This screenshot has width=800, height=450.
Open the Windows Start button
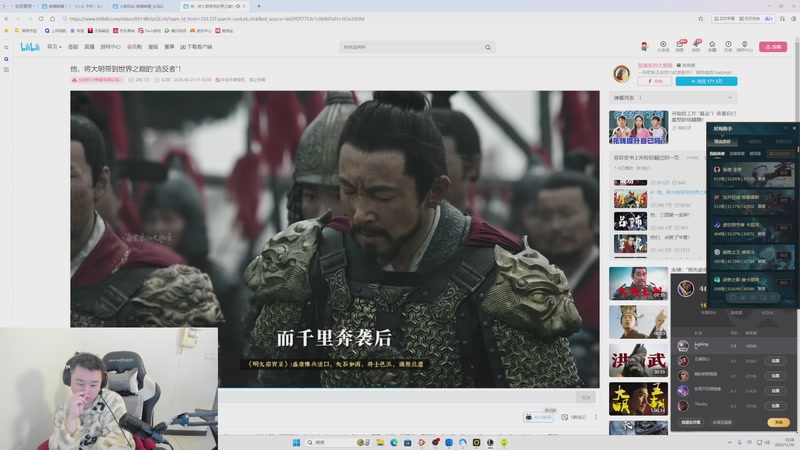(x=296, y=442)
